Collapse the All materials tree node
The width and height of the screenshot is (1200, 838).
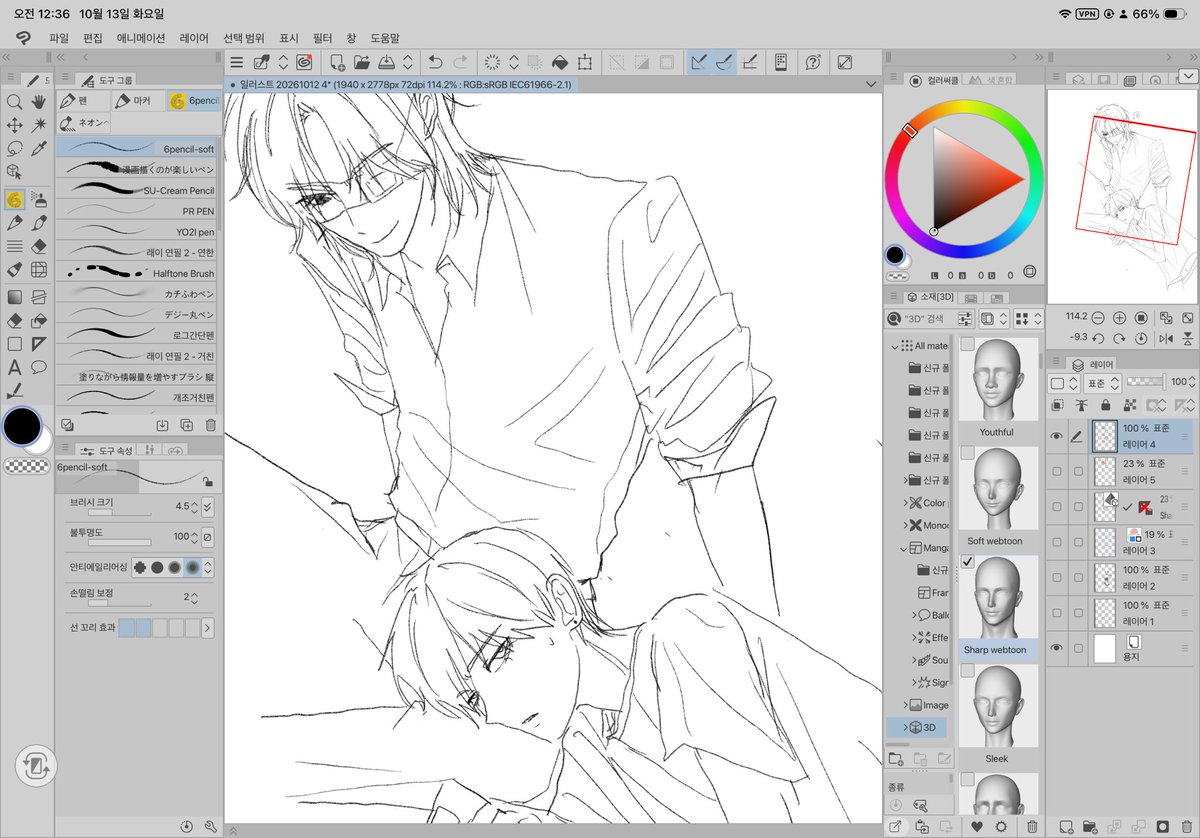pyautogui.click(x=895, y=345)
